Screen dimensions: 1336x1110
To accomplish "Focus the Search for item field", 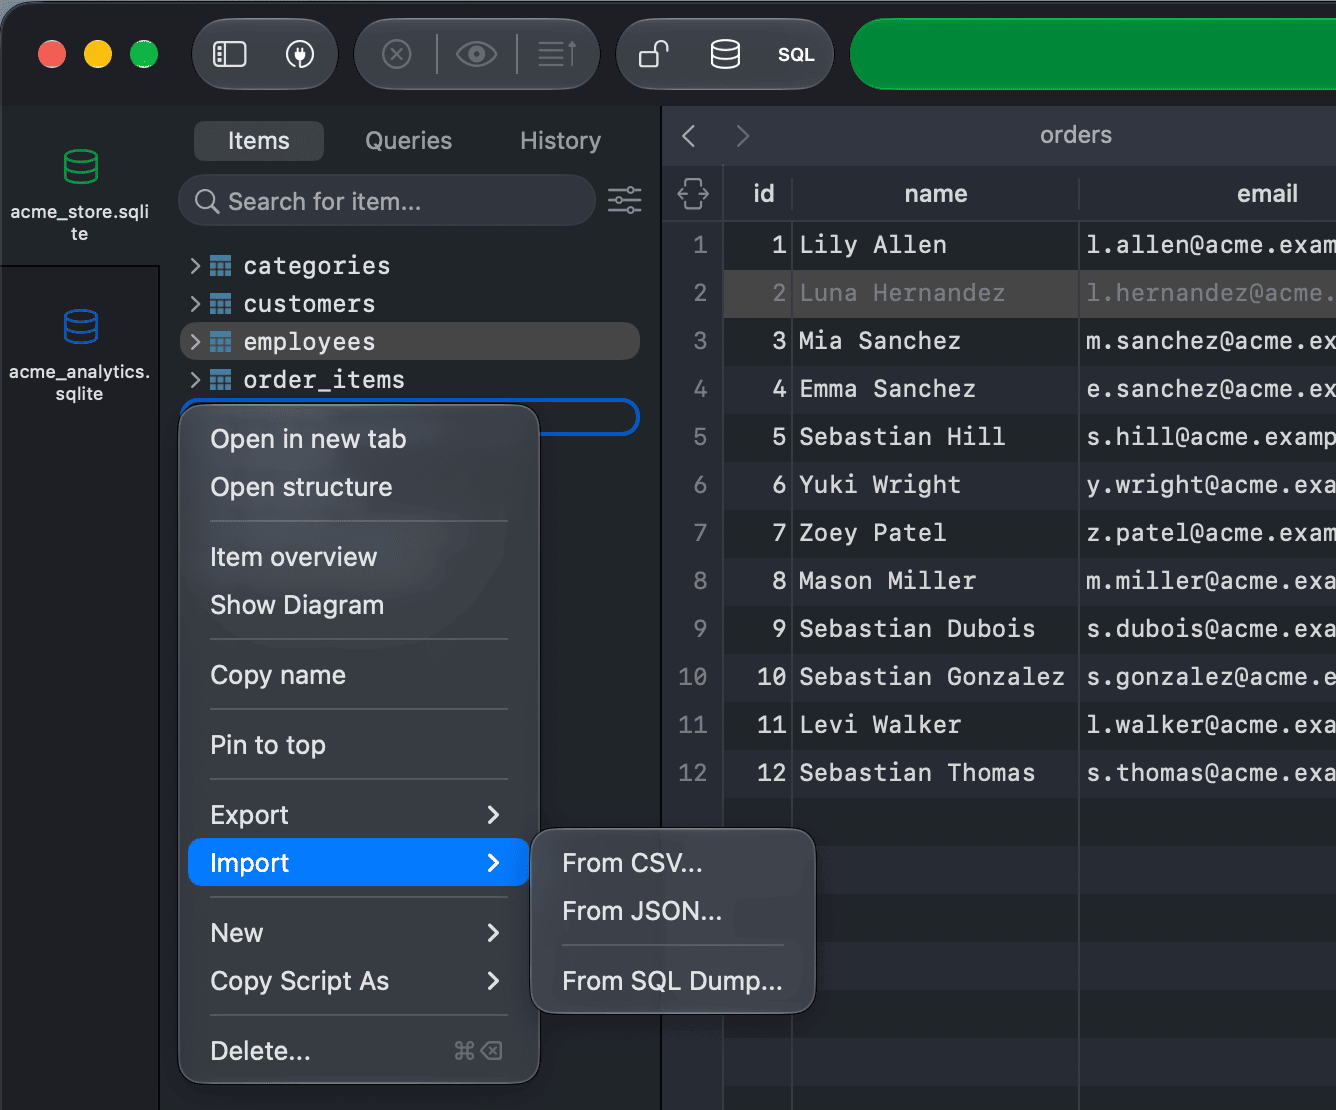I will (387, 201).
